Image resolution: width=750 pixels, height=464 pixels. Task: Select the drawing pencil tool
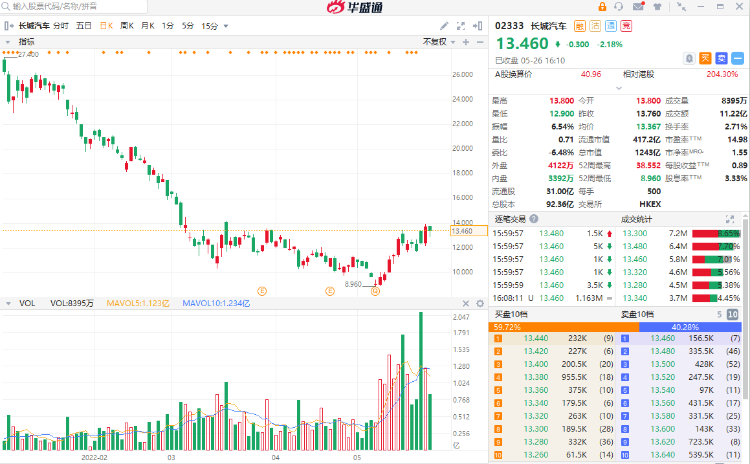tap(444, 26)
